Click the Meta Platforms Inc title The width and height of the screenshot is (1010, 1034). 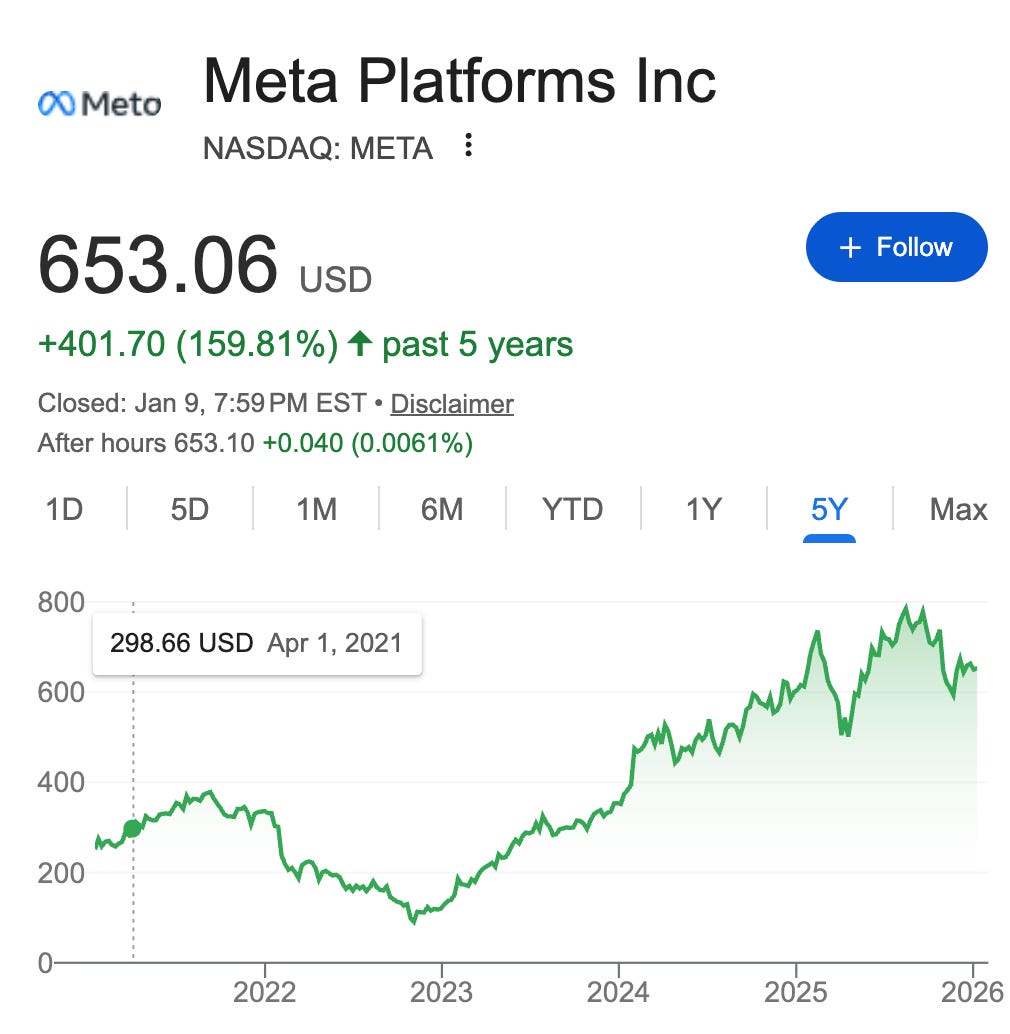click(460, 82)
